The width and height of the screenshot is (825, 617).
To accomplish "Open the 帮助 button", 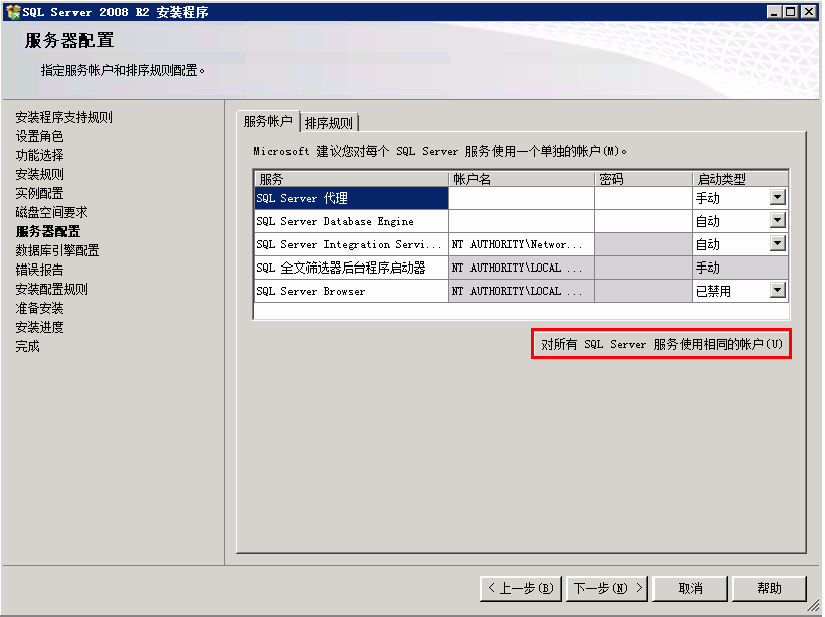I will pyautogui.click(x=769, y=588).
